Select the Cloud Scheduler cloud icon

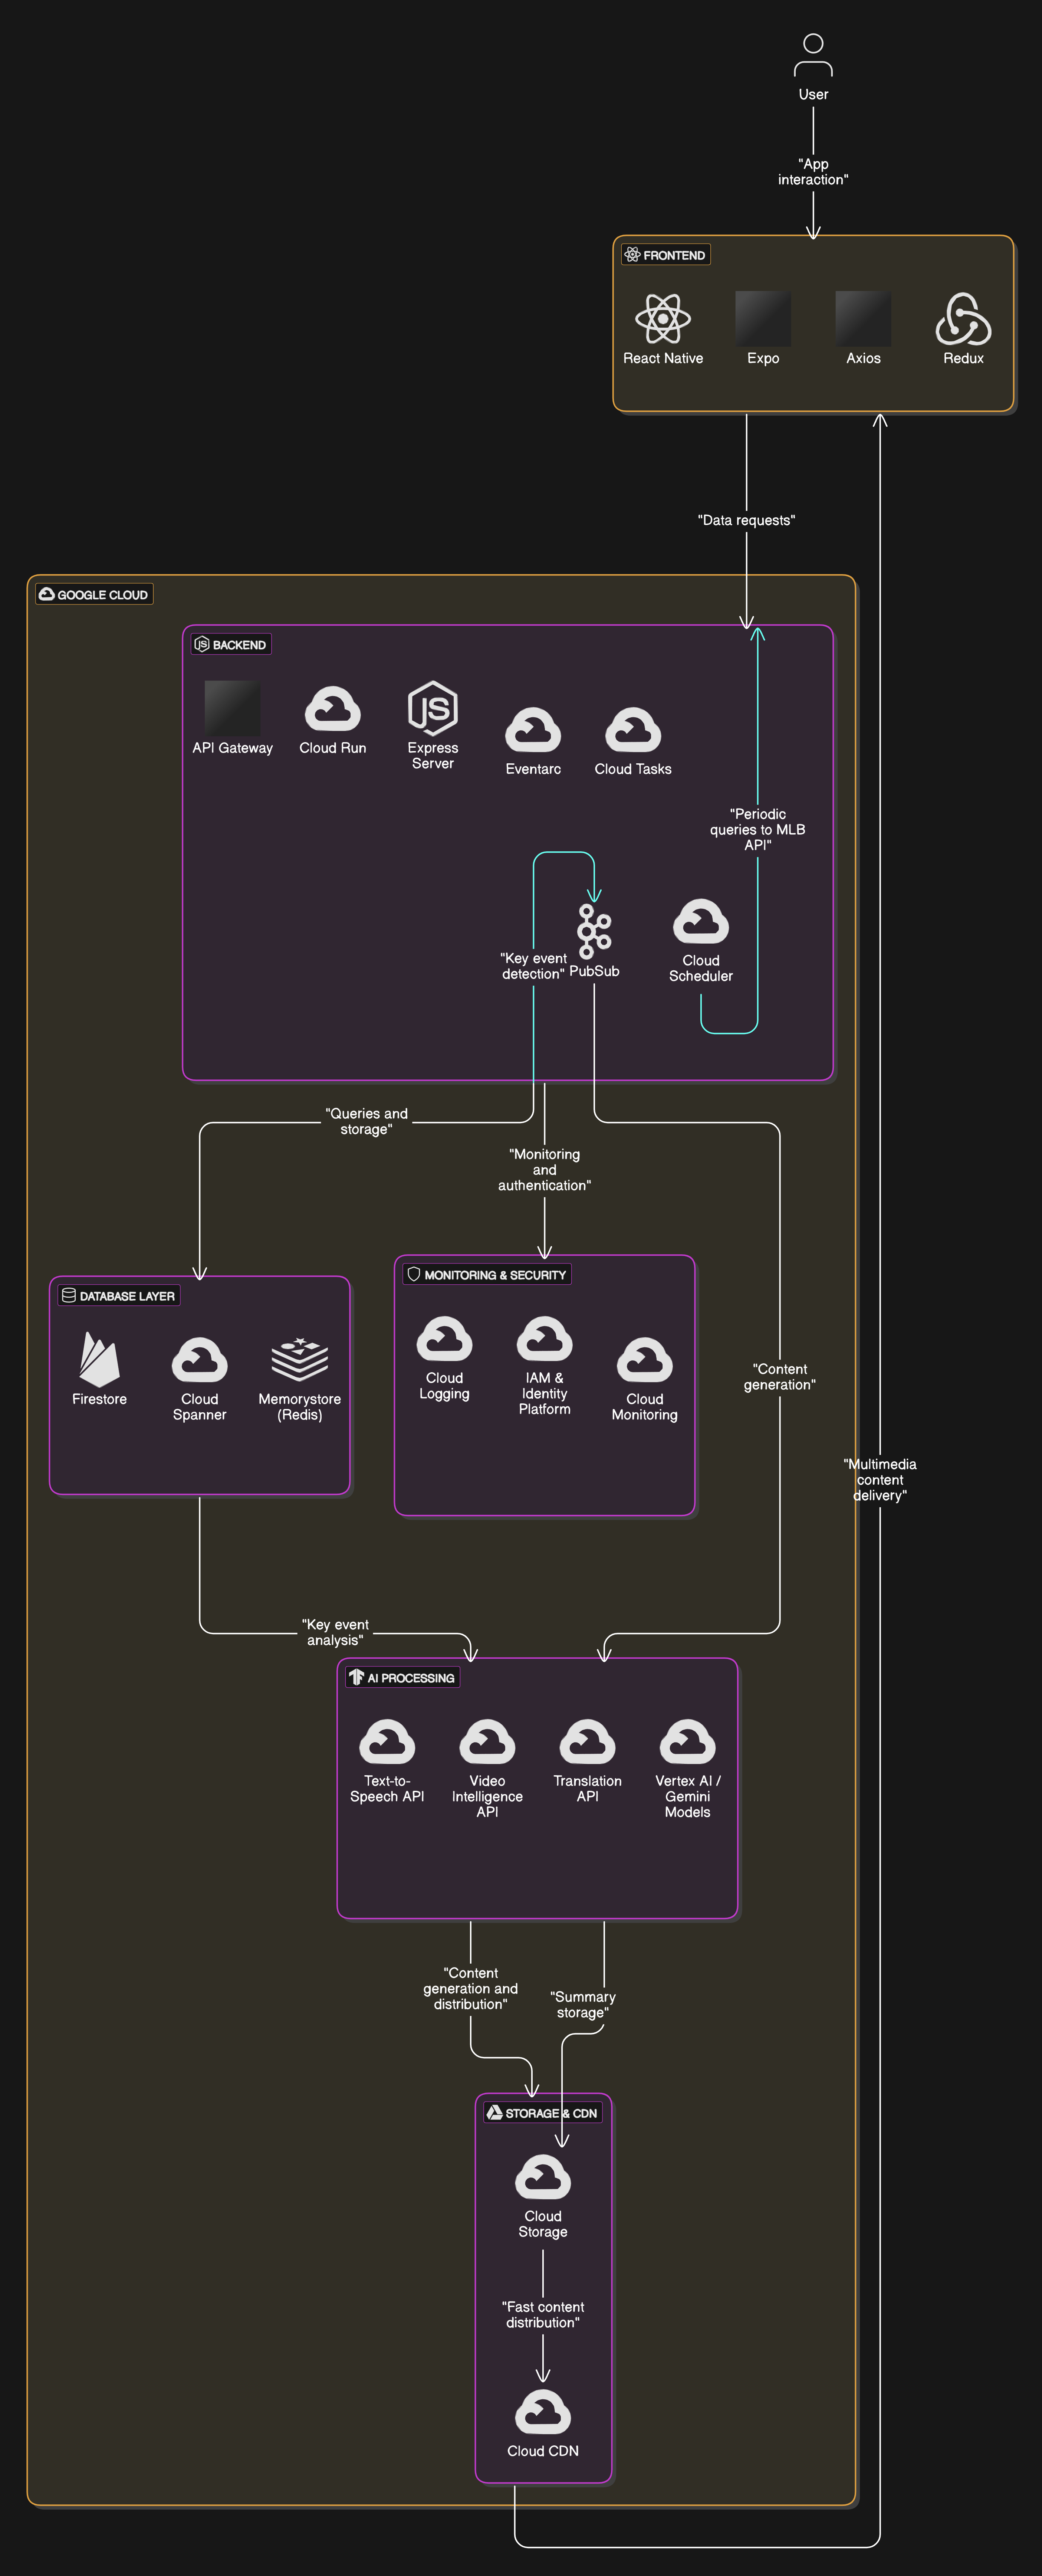tap(701, 922)
